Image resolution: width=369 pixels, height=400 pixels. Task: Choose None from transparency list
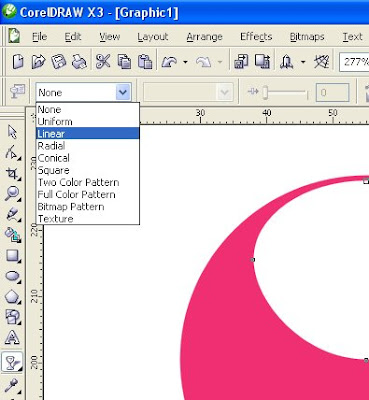(88, 109)
